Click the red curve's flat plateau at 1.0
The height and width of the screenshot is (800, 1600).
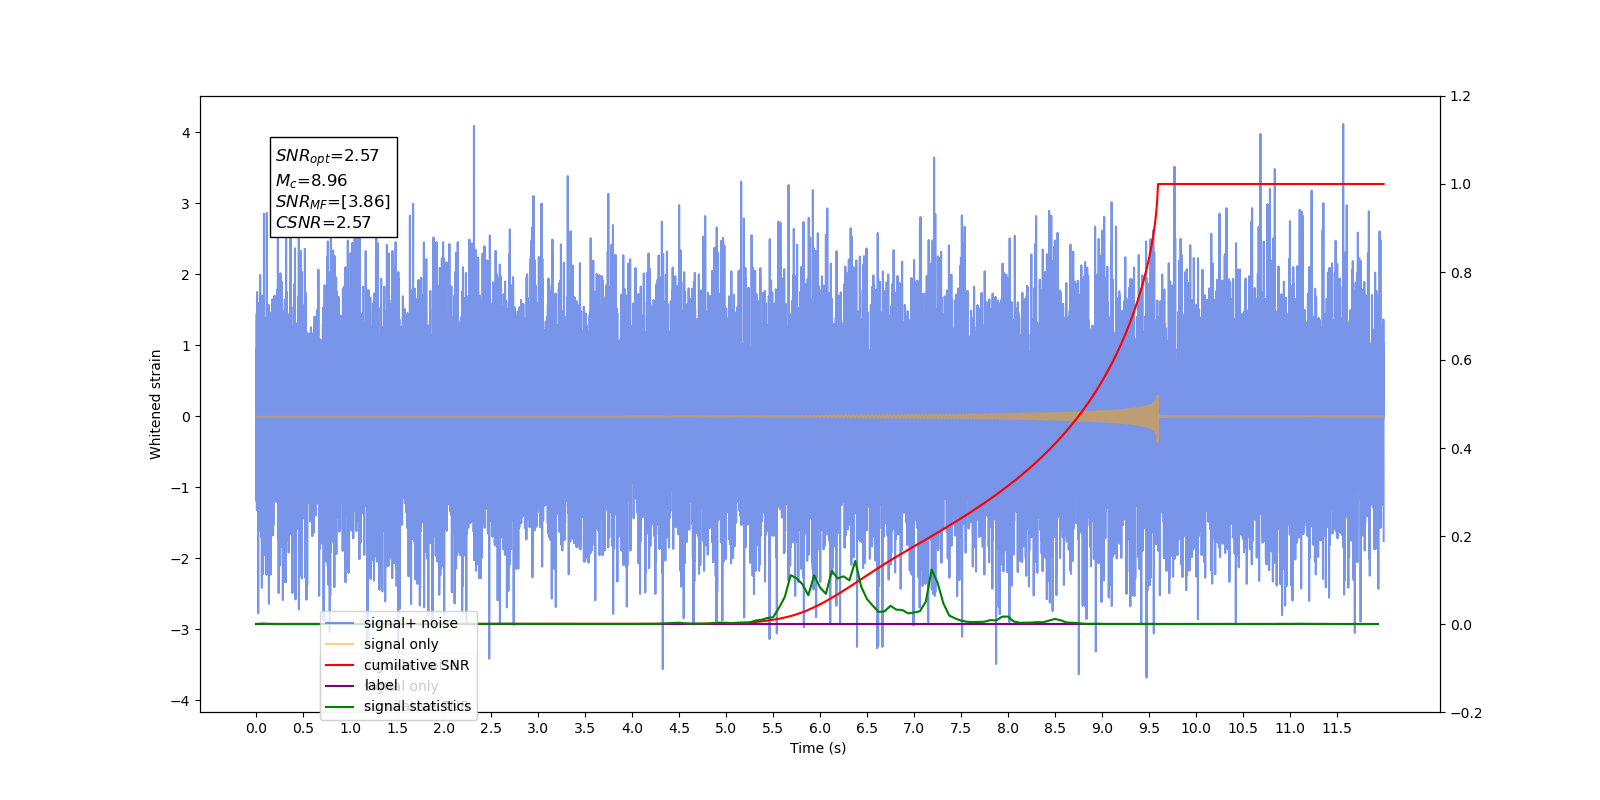tap(1270, 184)
